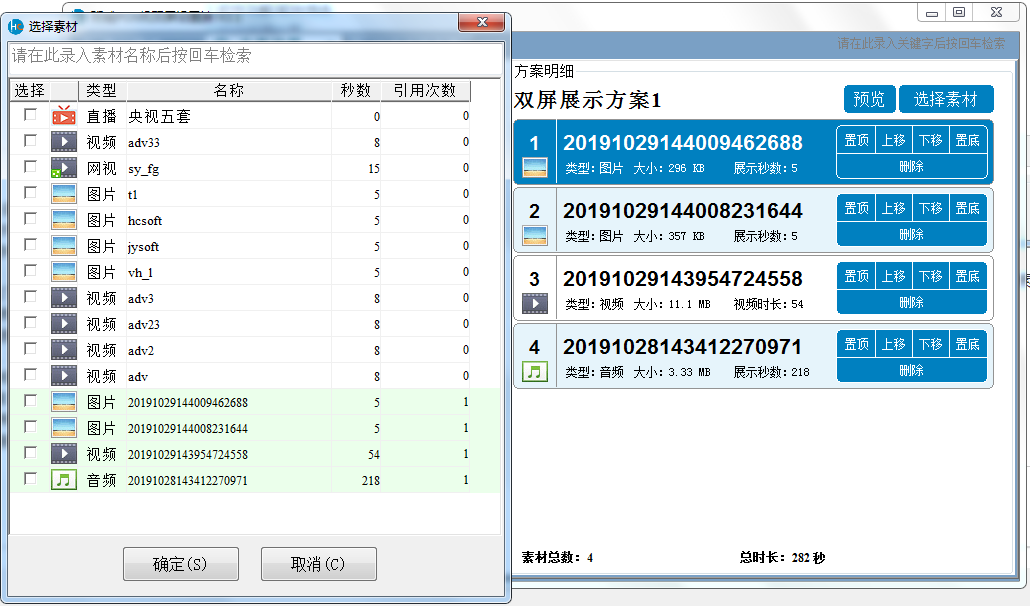Click the video icon in adv33 row
The height and width of the screenshot is (606, 1030).
click(x=64, y=142)
